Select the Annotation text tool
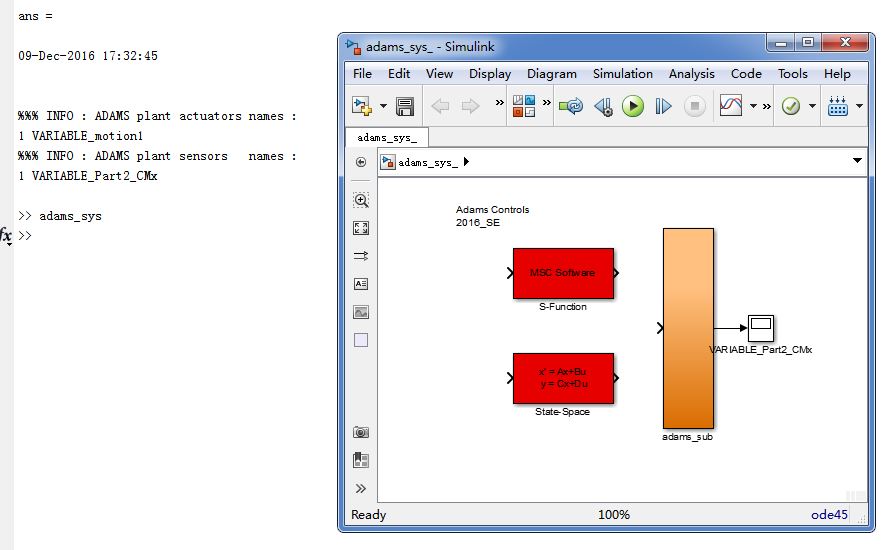Screen dimensions: 892x550 361,284
